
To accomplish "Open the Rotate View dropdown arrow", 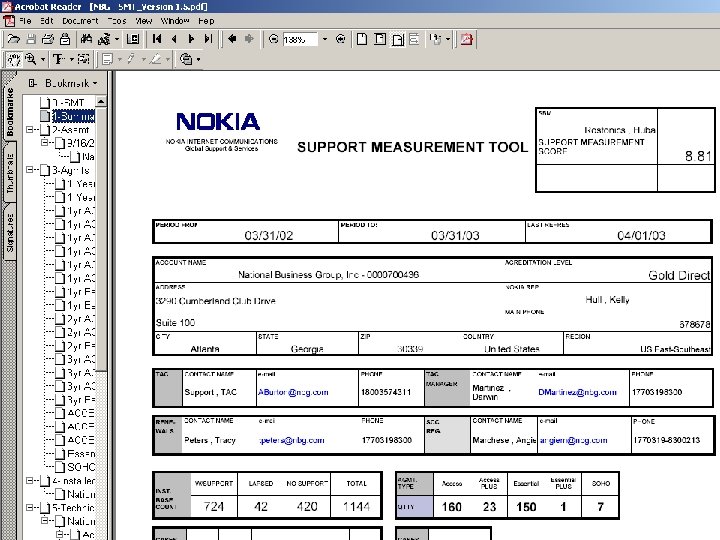I will 448,39.
